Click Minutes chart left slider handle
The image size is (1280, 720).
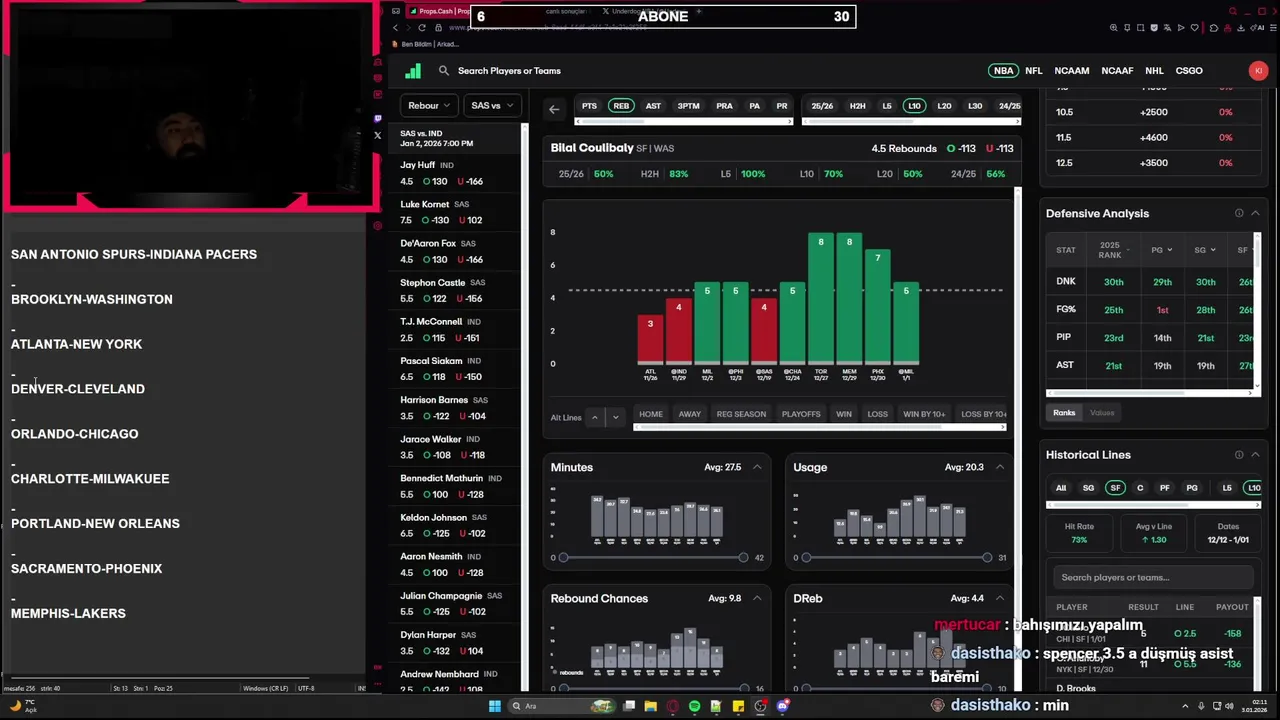(x=563, y=557)
